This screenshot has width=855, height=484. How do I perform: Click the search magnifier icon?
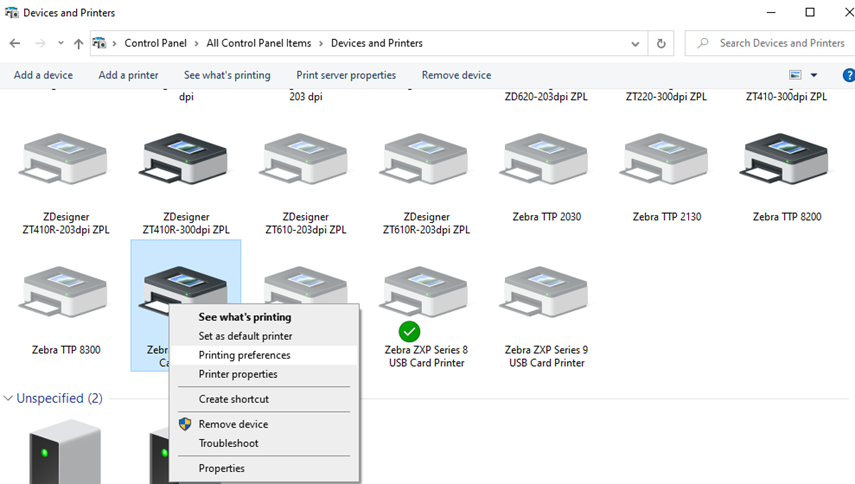pyautogui.click(x=703, y=43)
